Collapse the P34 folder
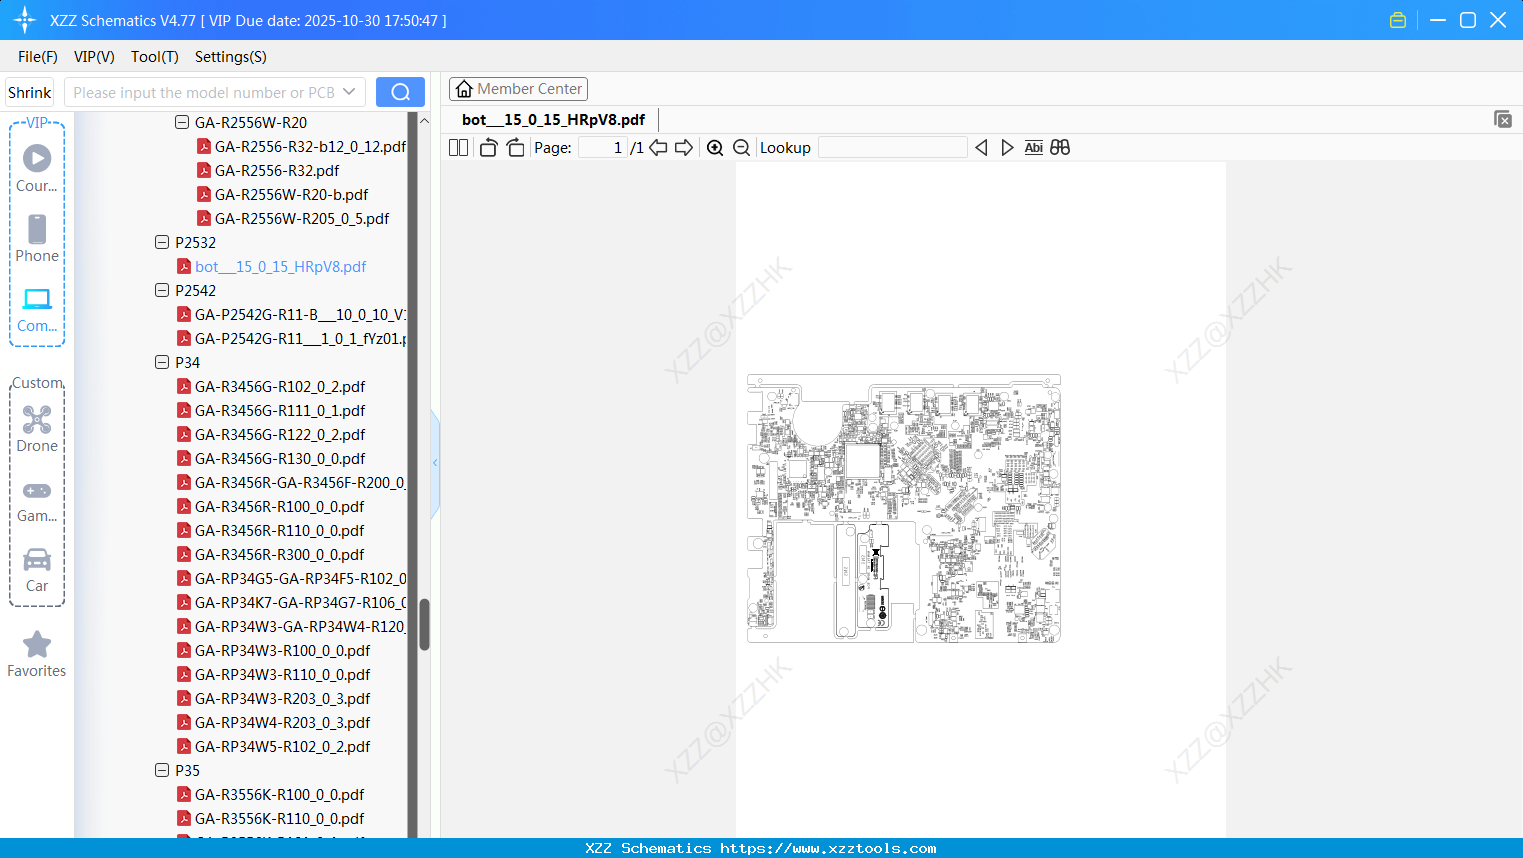 pyautogui.click(x=162, y=362)
